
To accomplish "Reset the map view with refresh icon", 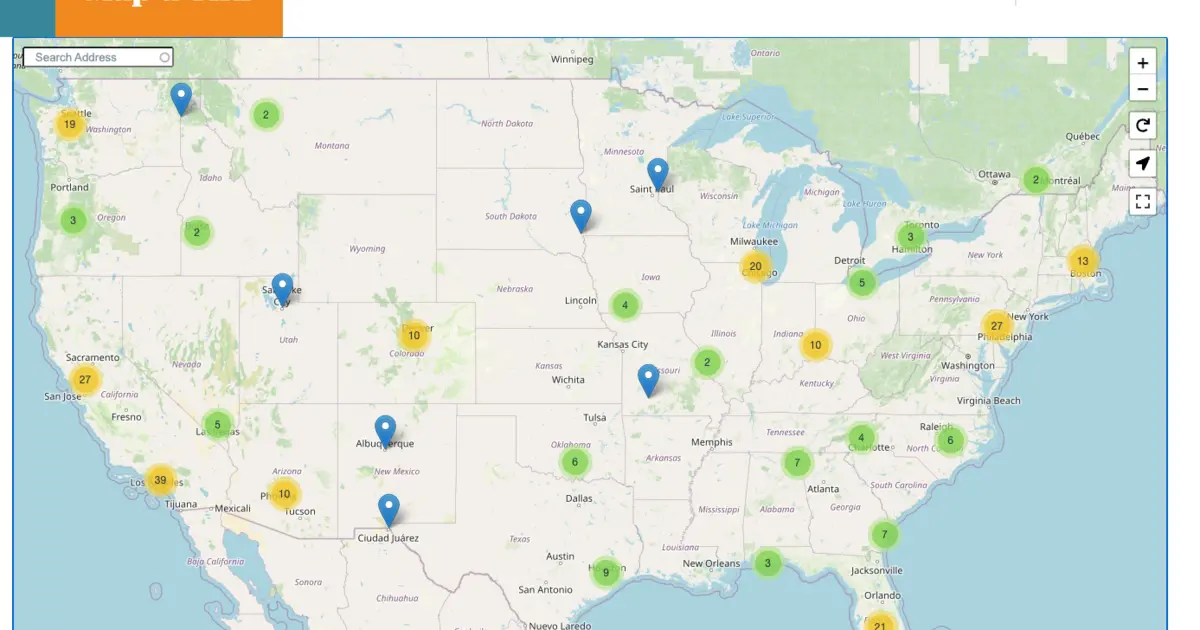I will (x=1143, y=125).
